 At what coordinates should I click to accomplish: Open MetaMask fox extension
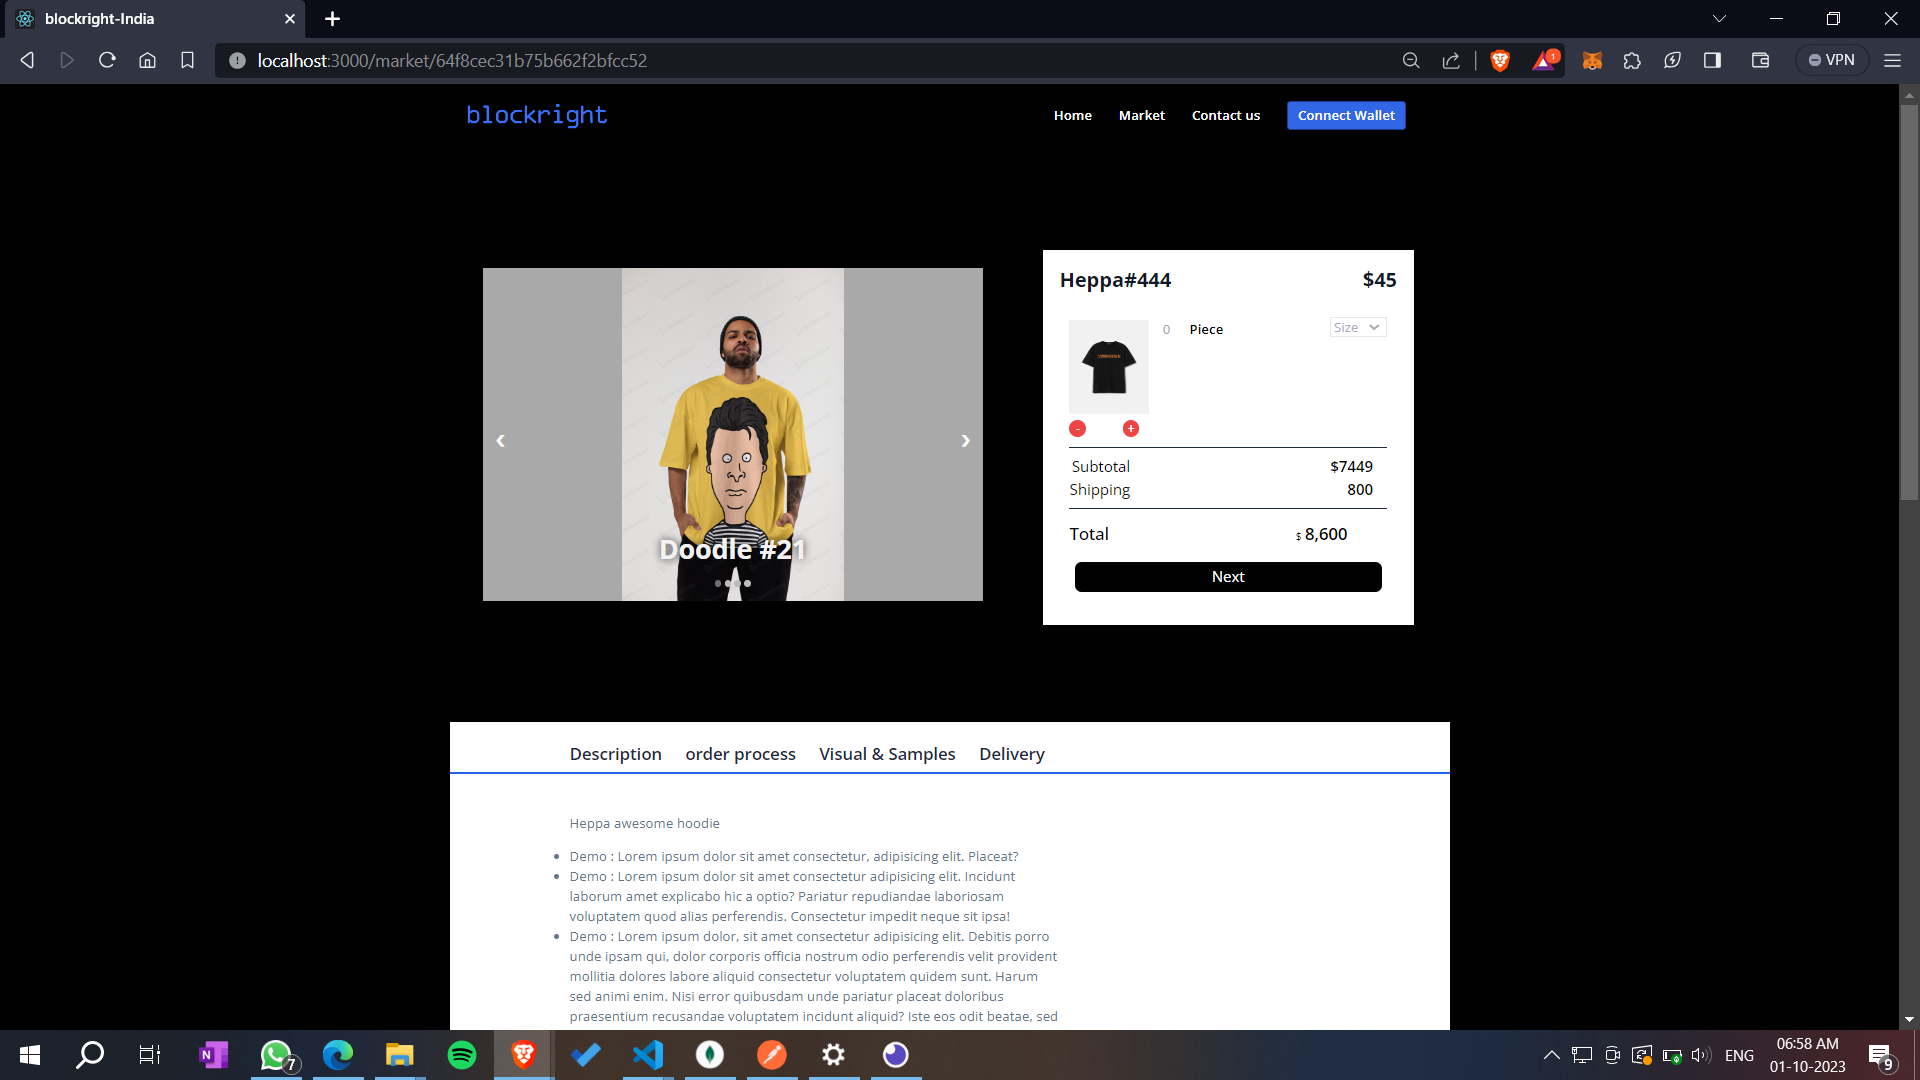point(1592,61)
